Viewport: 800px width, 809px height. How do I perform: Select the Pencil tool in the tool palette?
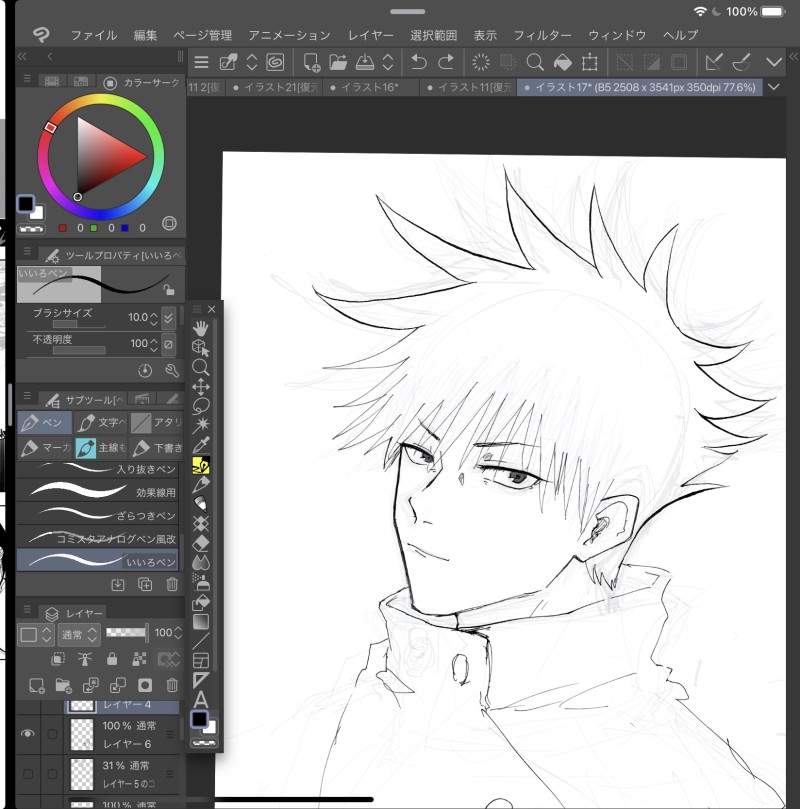click(201, 484)
